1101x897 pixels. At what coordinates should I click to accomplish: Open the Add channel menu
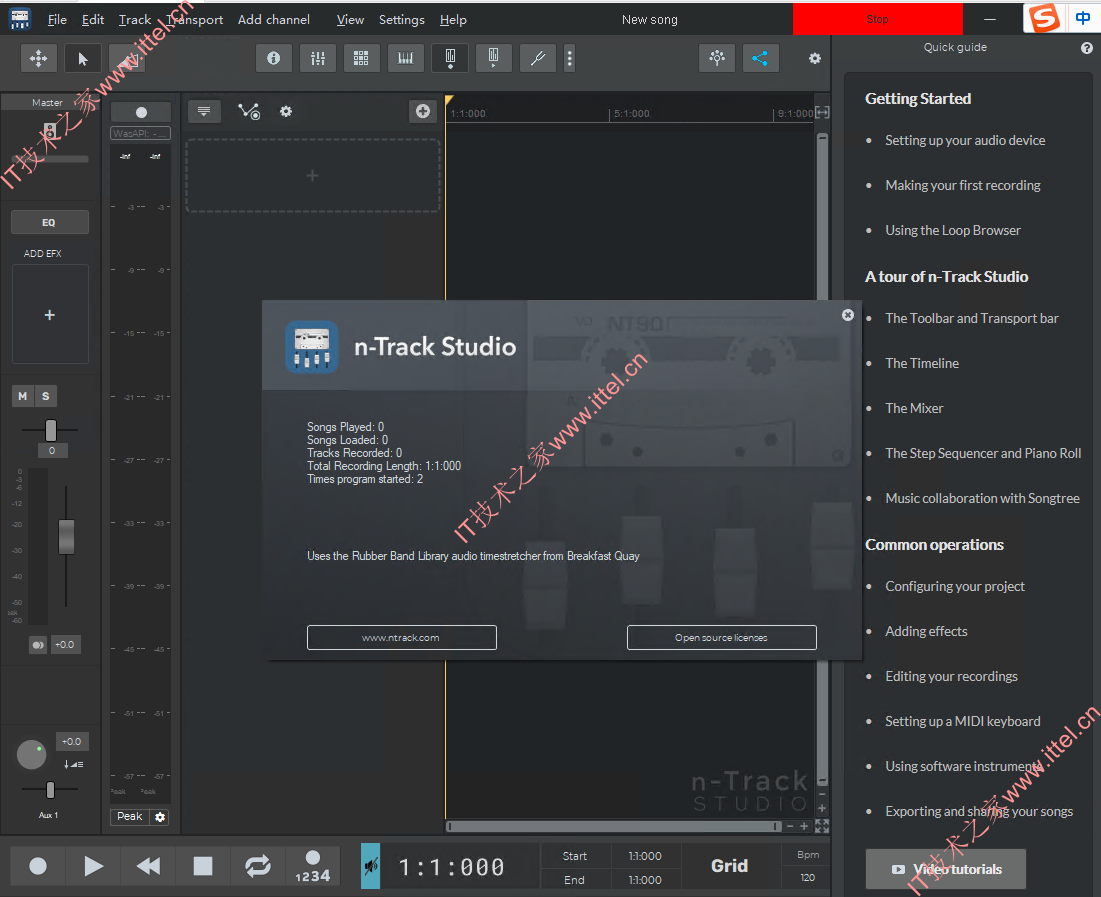(274, 20)
